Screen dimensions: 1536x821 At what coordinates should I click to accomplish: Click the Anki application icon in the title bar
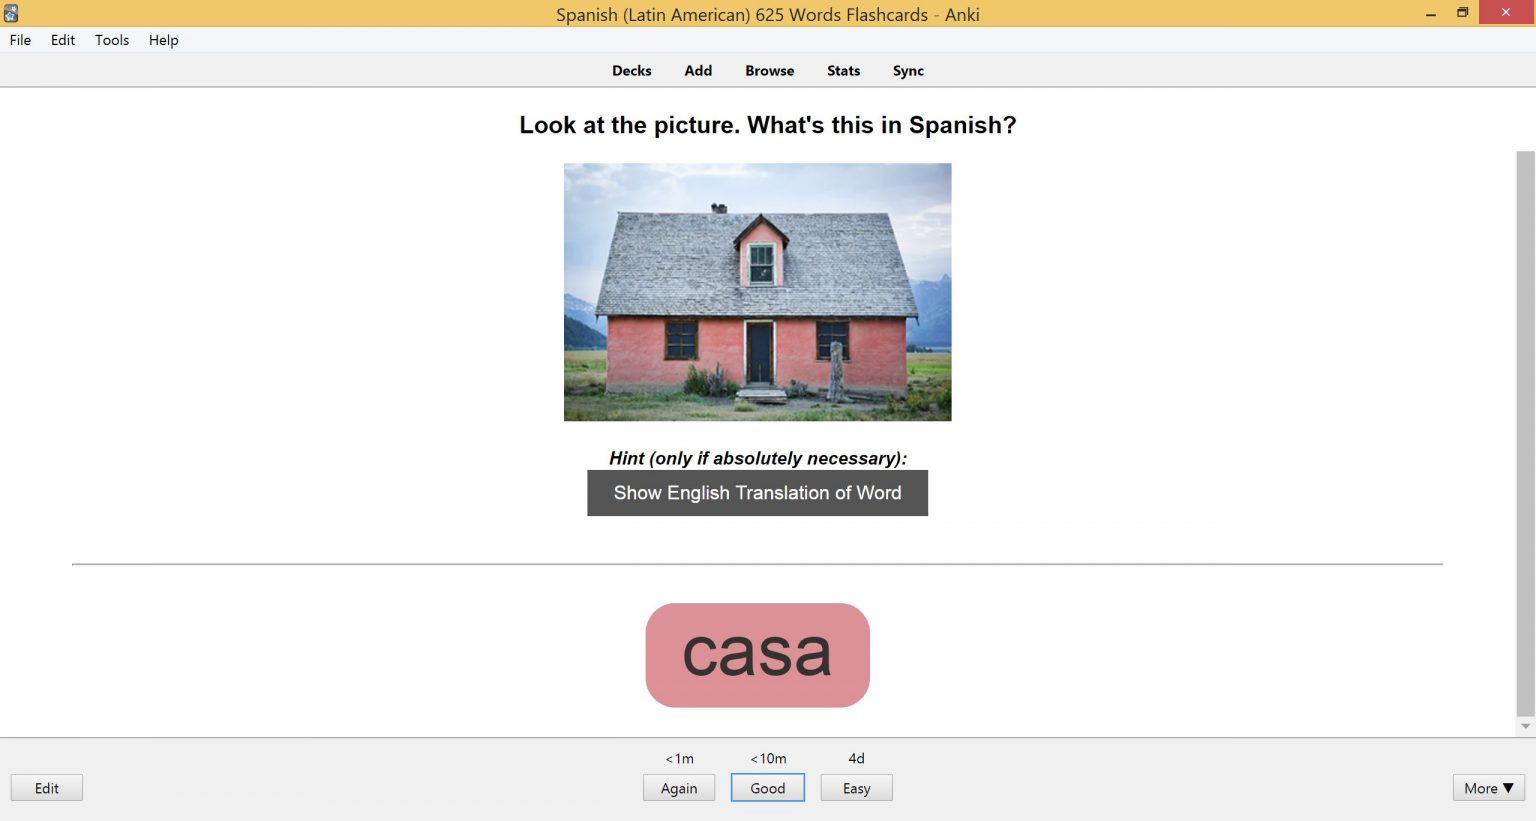tap(11, 13)
